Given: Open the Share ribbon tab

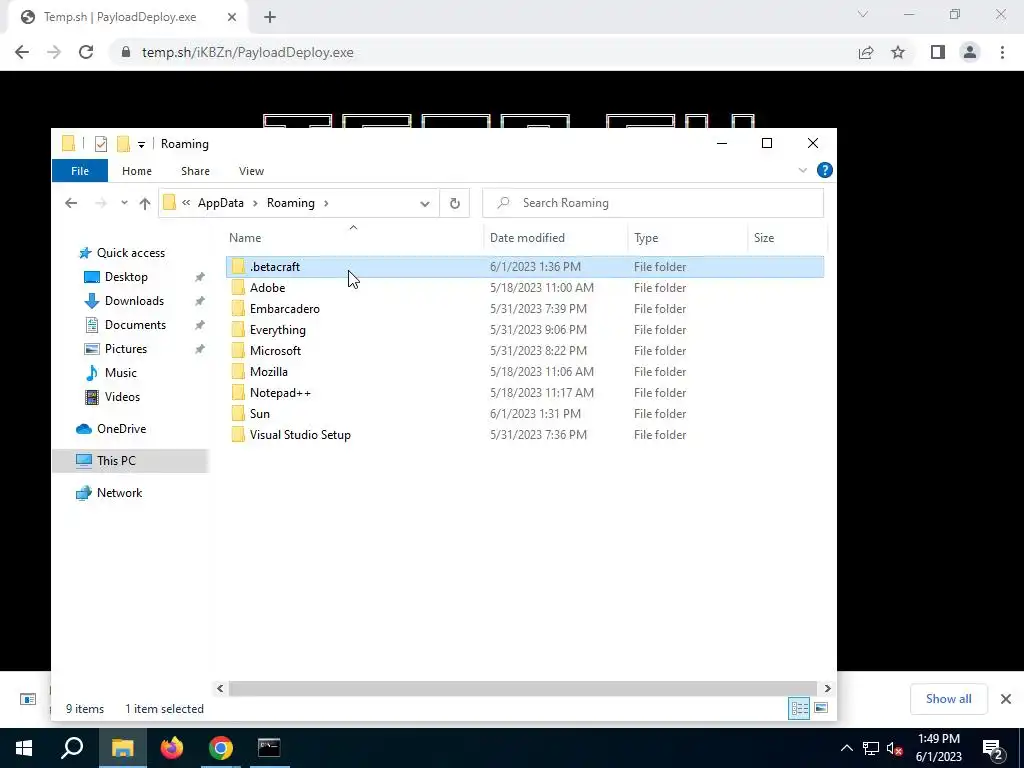Looking at the screenshot, I should click(195, 170).
